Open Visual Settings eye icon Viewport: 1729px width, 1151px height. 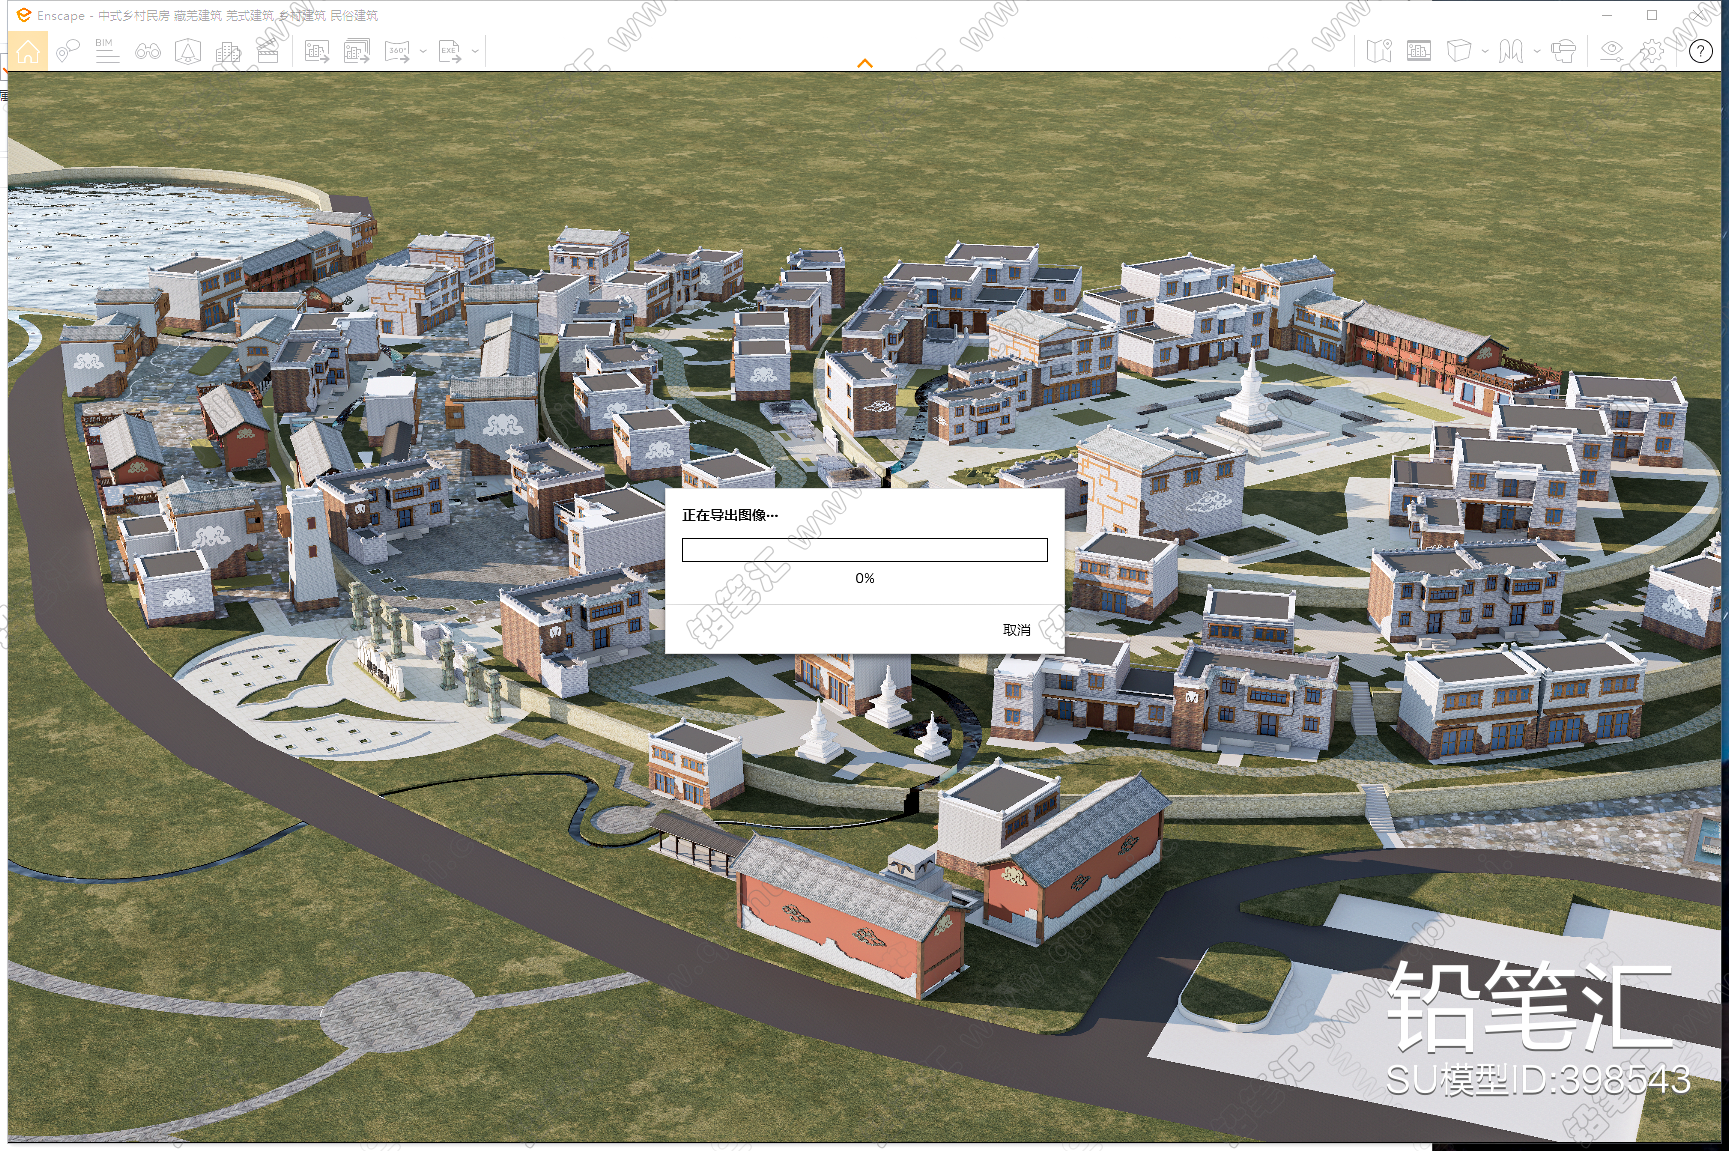(x=1611, y=51)
